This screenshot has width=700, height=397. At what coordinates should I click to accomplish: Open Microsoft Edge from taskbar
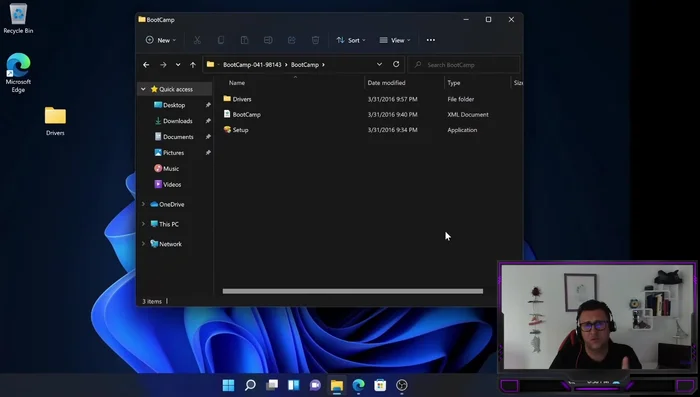[x=358, y=385]
